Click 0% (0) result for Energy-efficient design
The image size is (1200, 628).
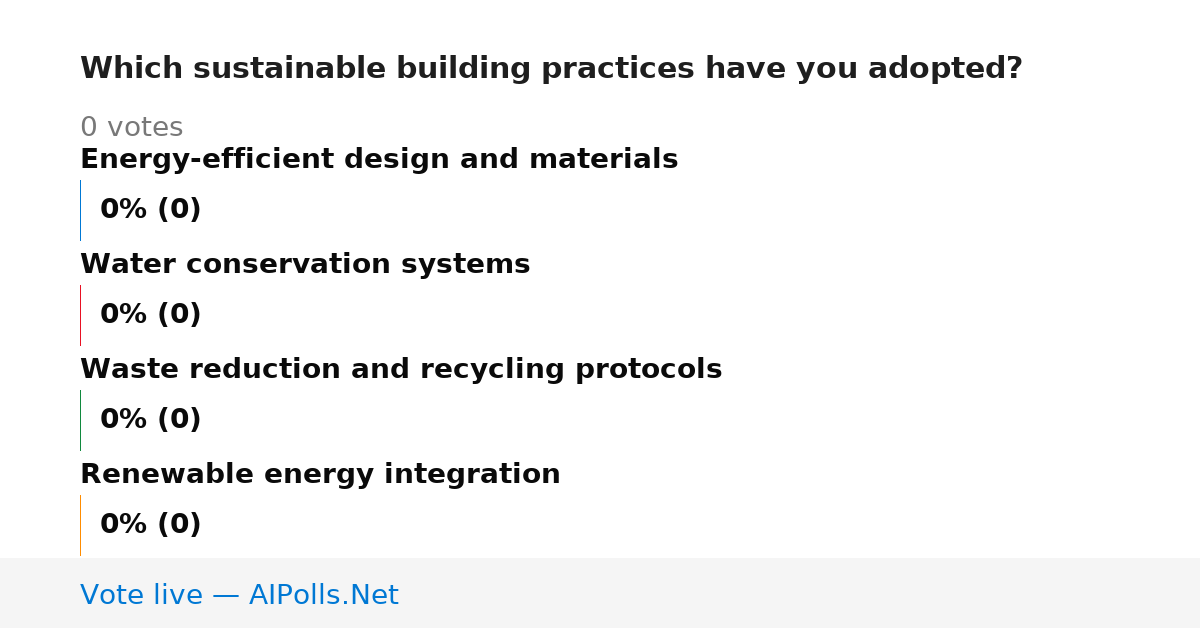tap(151, 210)
